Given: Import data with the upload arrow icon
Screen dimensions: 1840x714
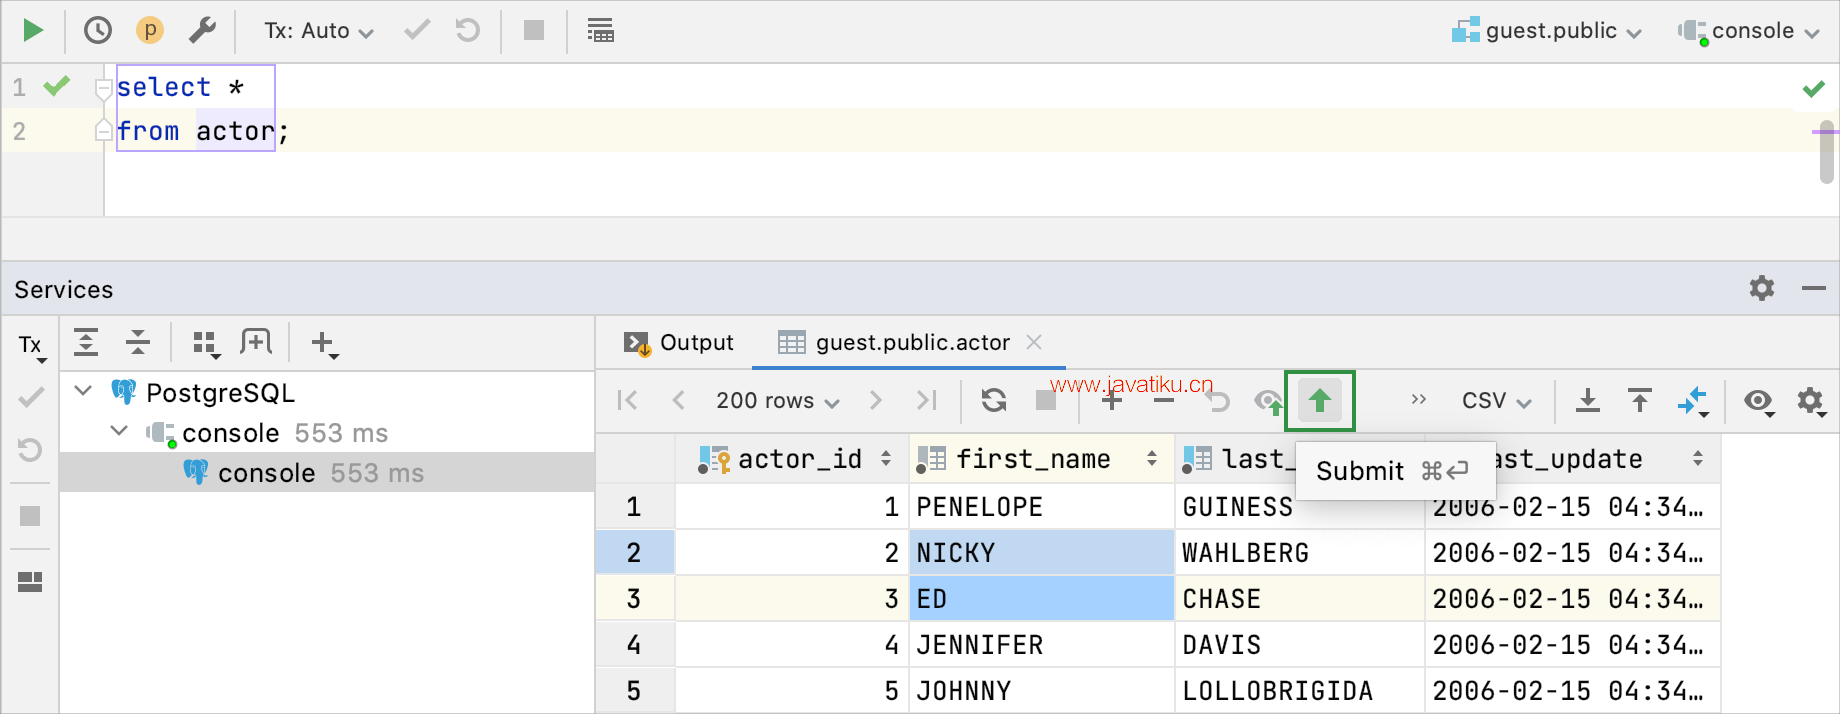Looking at the screenshot, I should point(1640,401).
